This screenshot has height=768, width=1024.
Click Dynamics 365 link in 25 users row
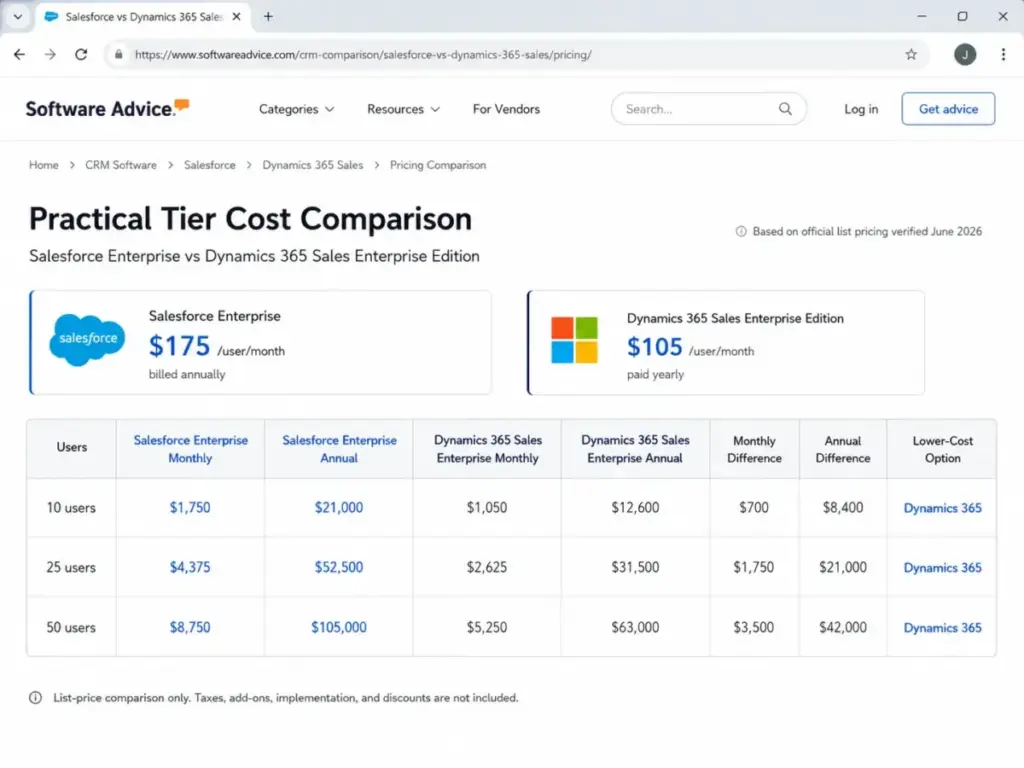click(942, 568)
